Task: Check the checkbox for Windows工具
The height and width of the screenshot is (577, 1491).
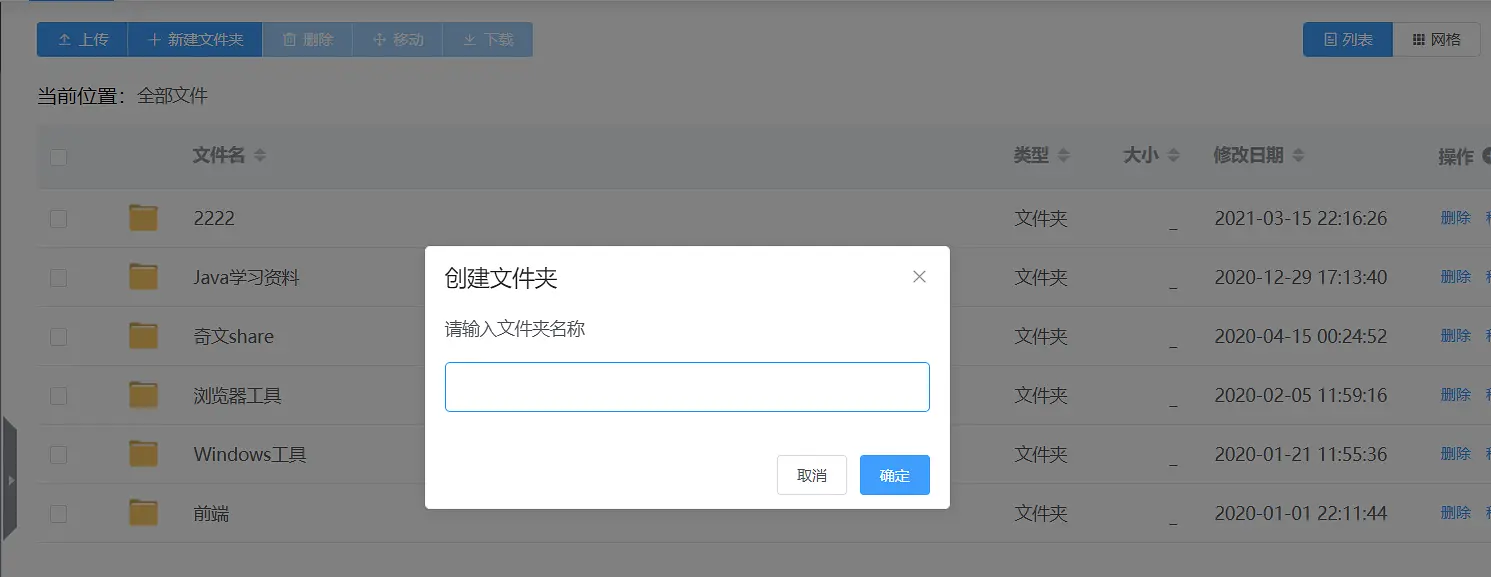Action: click(x=58, y=453)
